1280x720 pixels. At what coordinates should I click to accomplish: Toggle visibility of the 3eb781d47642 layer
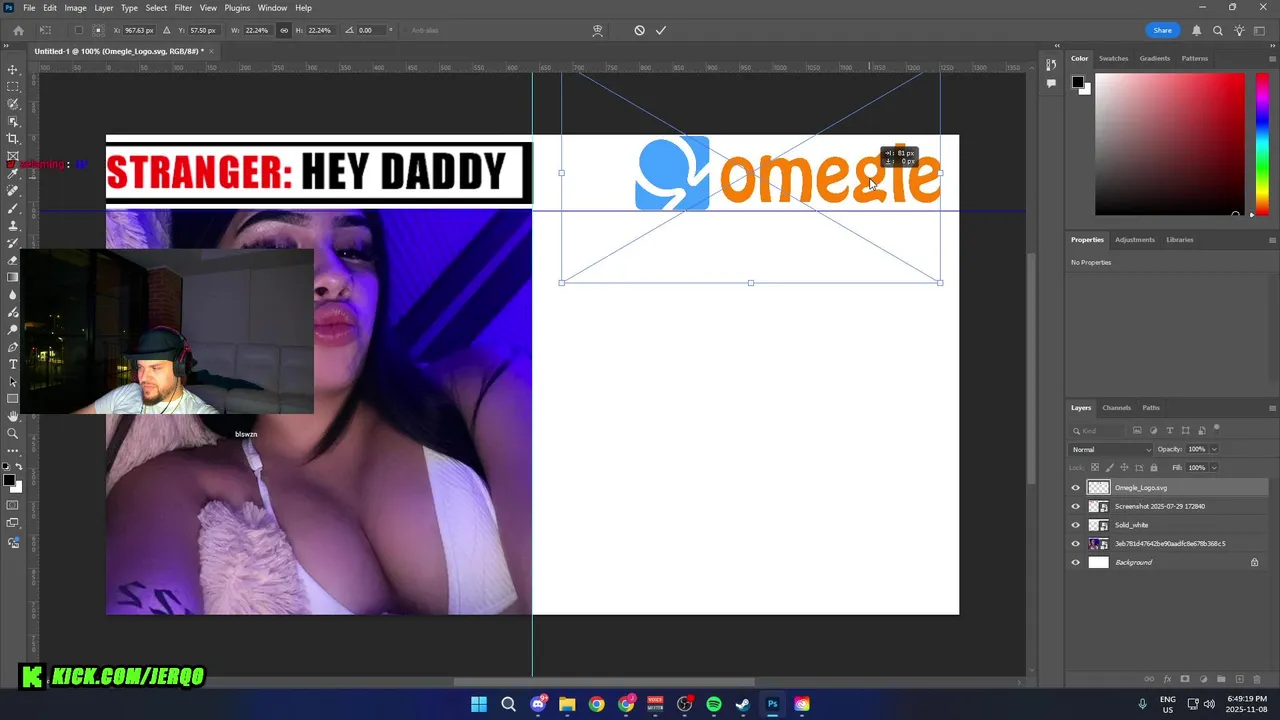[x=1076, y=544]
